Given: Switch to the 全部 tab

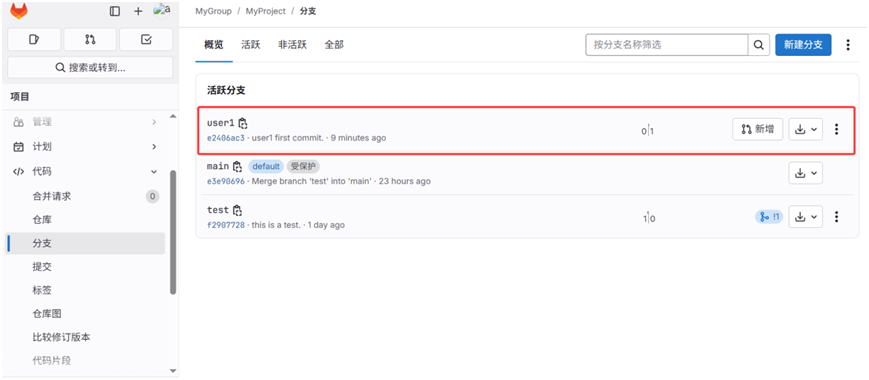Looking at the screenshot, I should pos(334,45).
